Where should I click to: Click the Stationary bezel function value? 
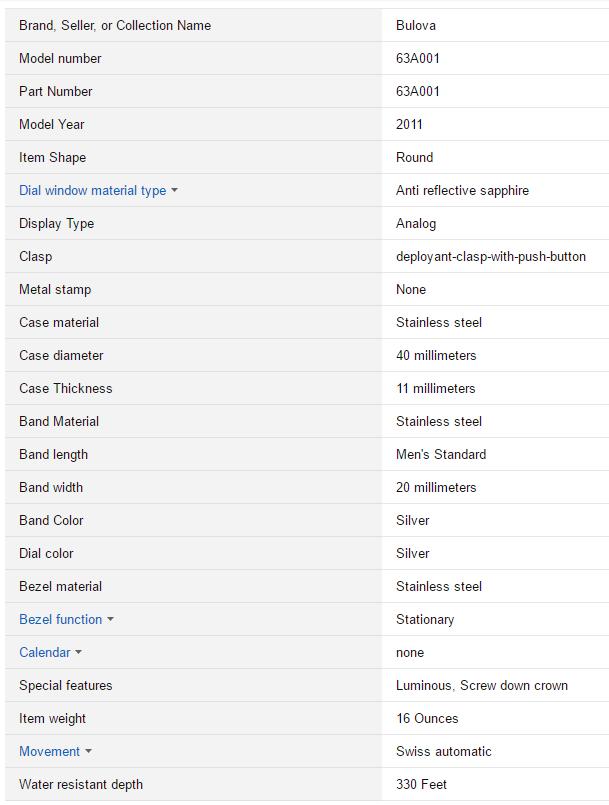coord(425,619)
